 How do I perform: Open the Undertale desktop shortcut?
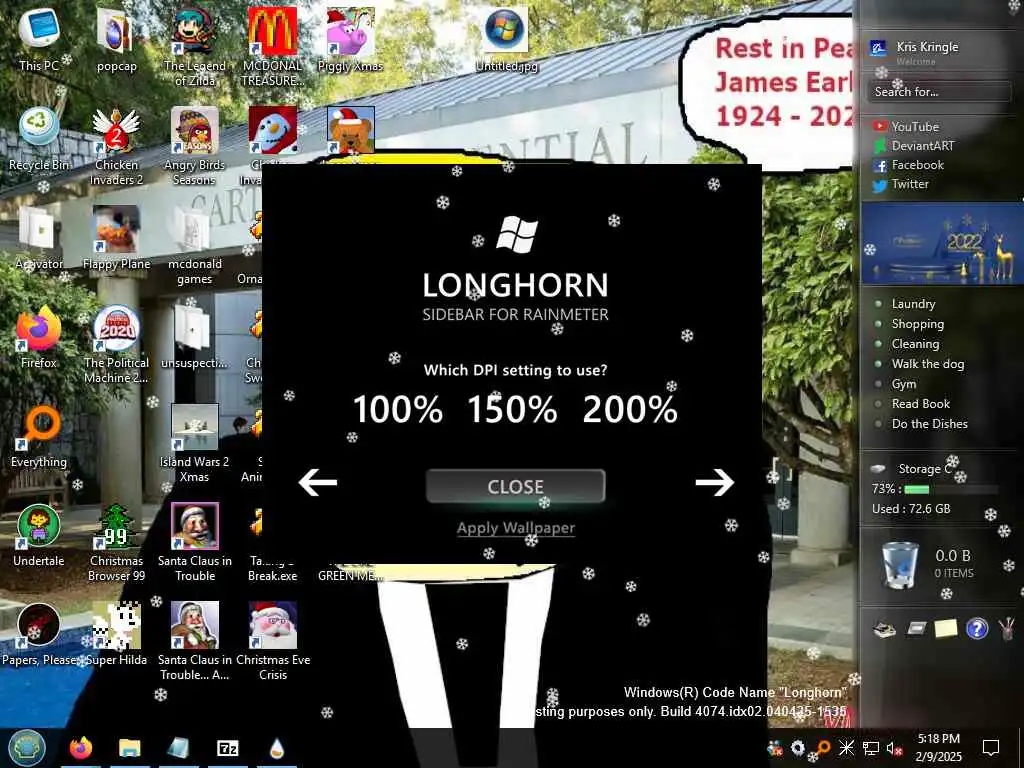[x=39, y=535]
